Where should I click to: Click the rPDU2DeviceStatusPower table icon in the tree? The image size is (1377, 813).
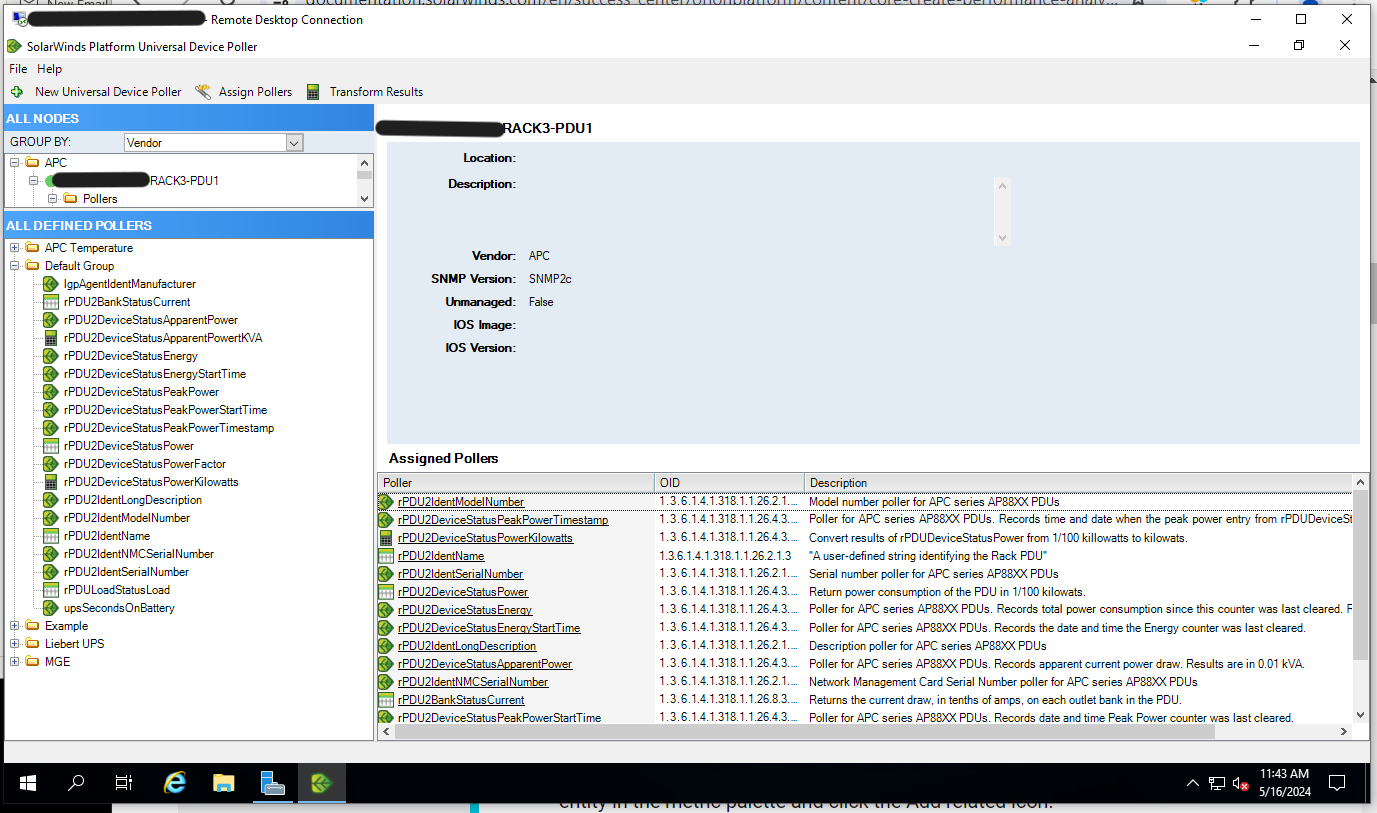[x=51, y=446]
